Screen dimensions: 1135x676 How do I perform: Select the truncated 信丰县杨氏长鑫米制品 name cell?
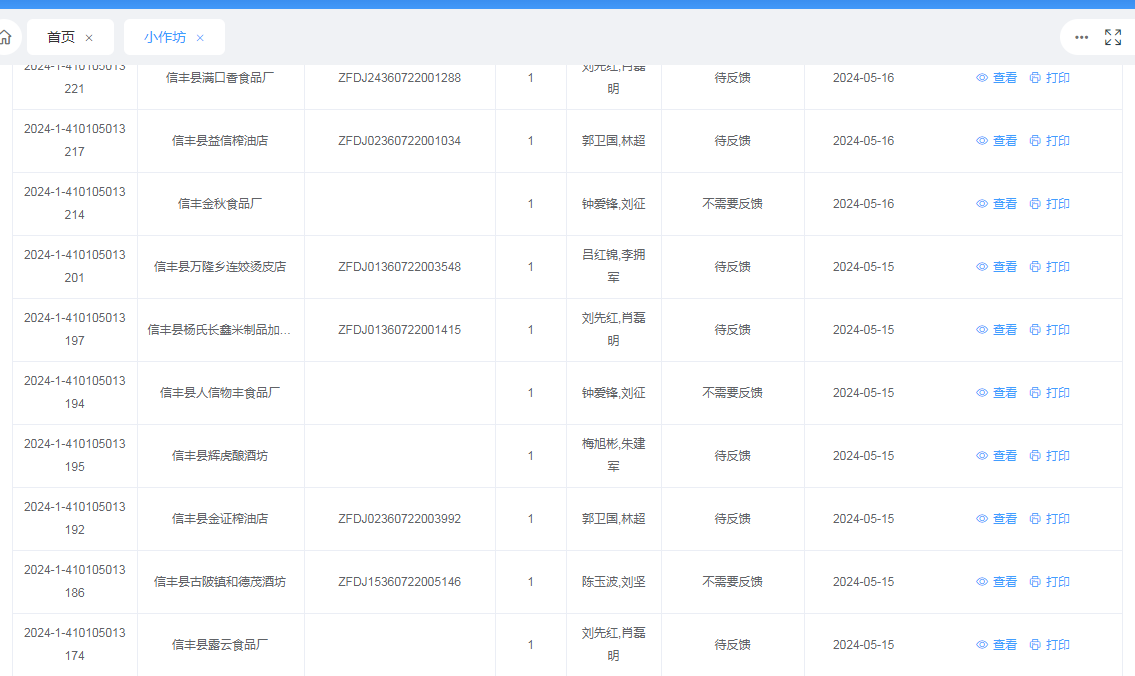tap(220, 330)
